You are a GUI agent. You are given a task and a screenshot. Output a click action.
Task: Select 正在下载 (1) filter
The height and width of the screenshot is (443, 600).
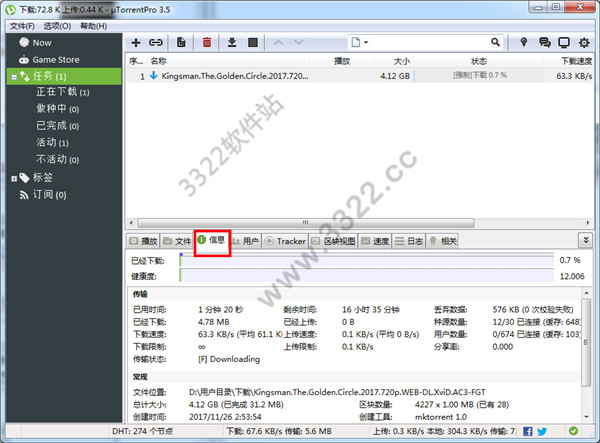[x=63, y=92]
